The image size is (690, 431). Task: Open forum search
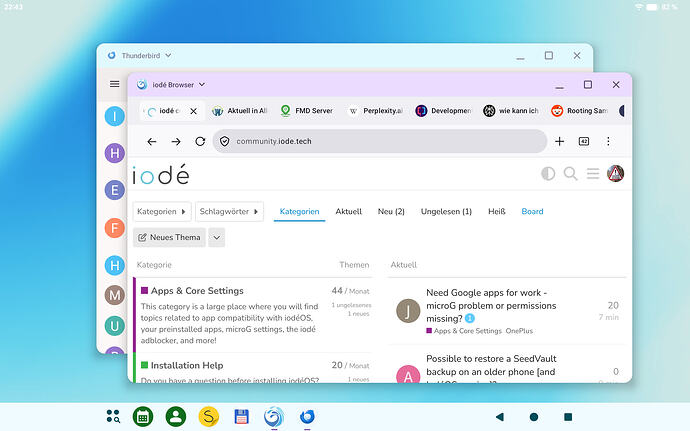570,173
